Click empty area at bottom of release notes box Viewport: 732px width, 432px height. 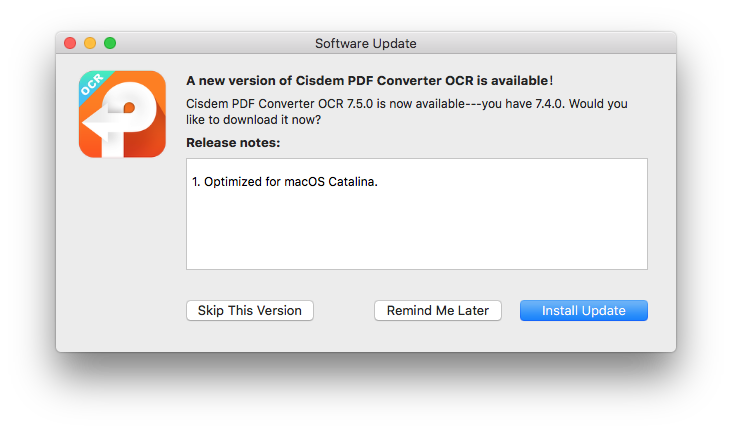coord(416,250)
